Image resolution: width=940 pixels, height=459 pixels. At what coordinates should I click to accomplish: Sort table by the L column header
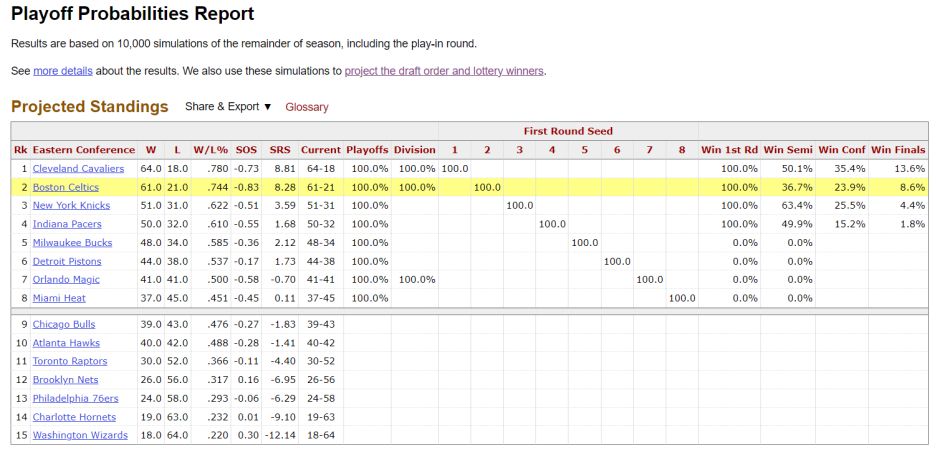tap(177, 150)
